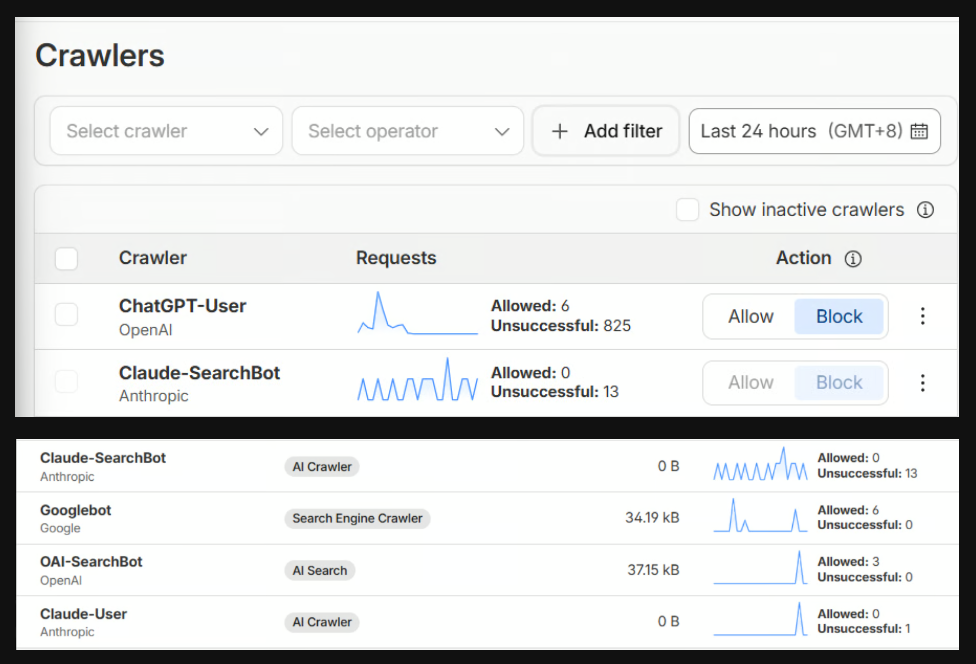Click the Crawlers page heading
This screenshot has width=976, height=664.
pos(100,55)
